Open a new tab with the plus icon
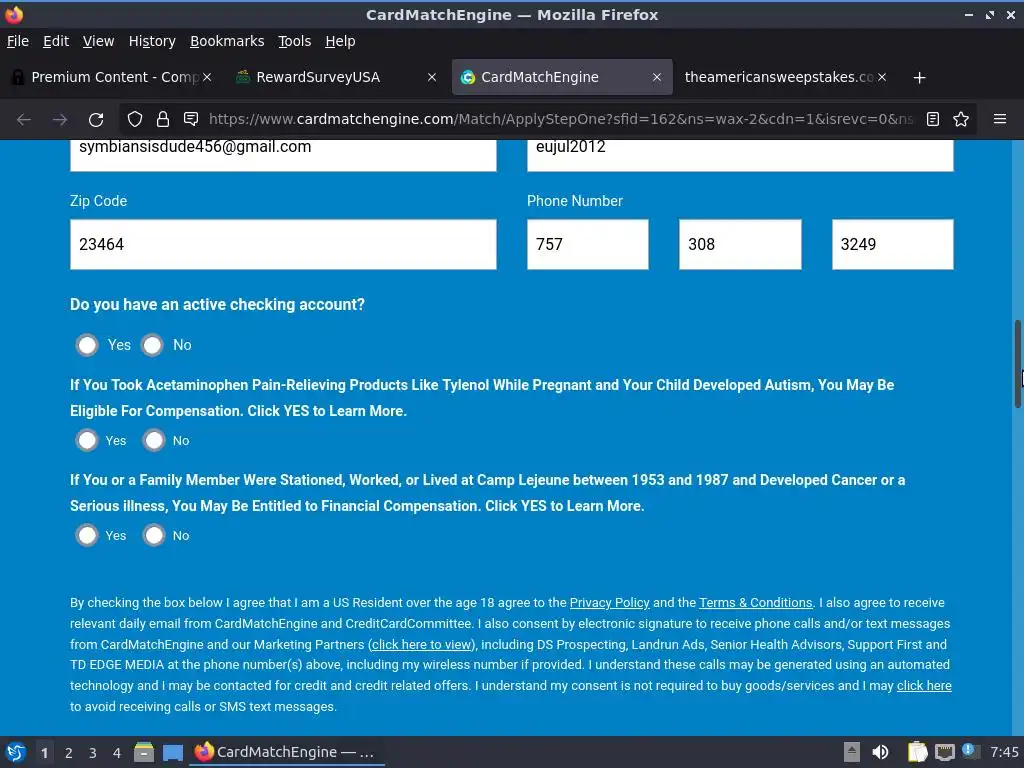 920,78
